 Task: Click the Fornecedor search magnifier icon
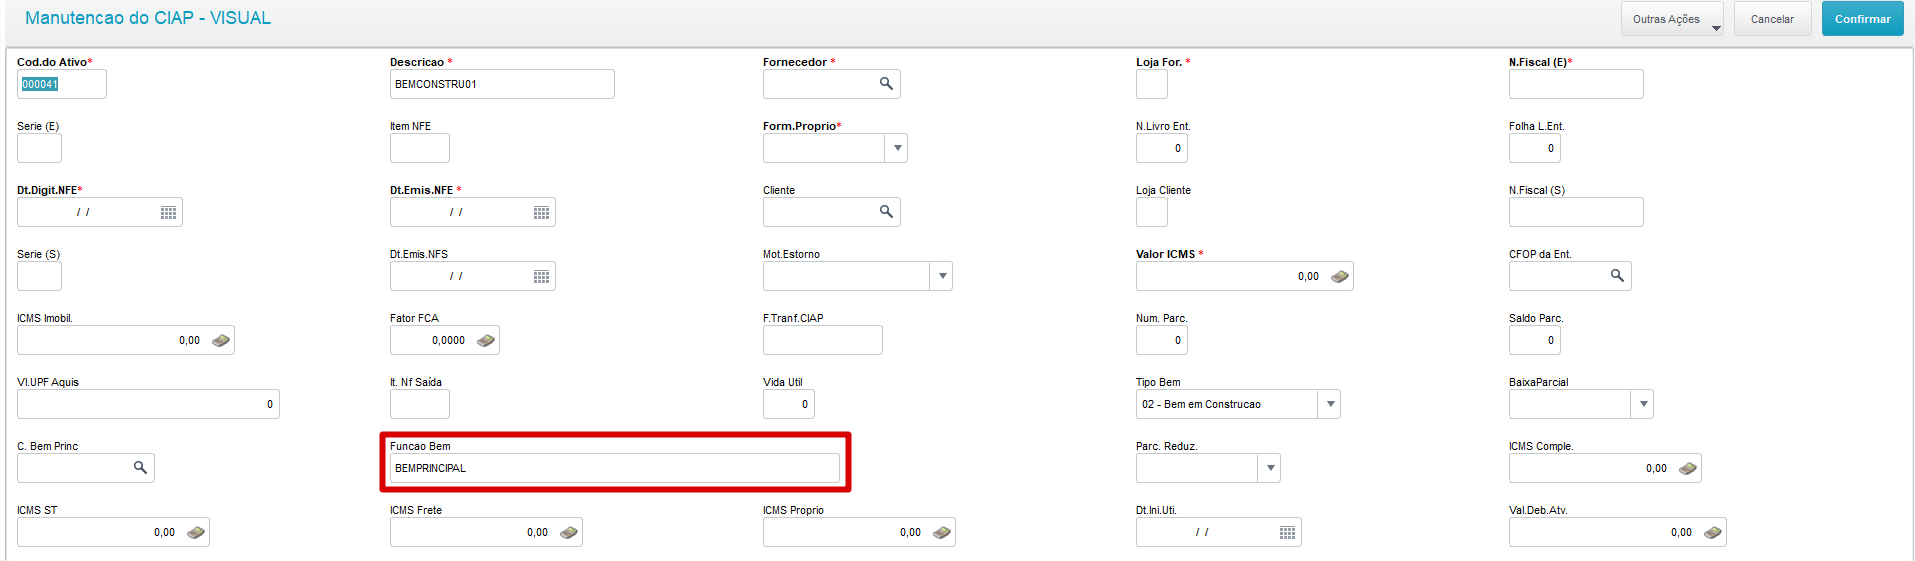tap(886, 84)
